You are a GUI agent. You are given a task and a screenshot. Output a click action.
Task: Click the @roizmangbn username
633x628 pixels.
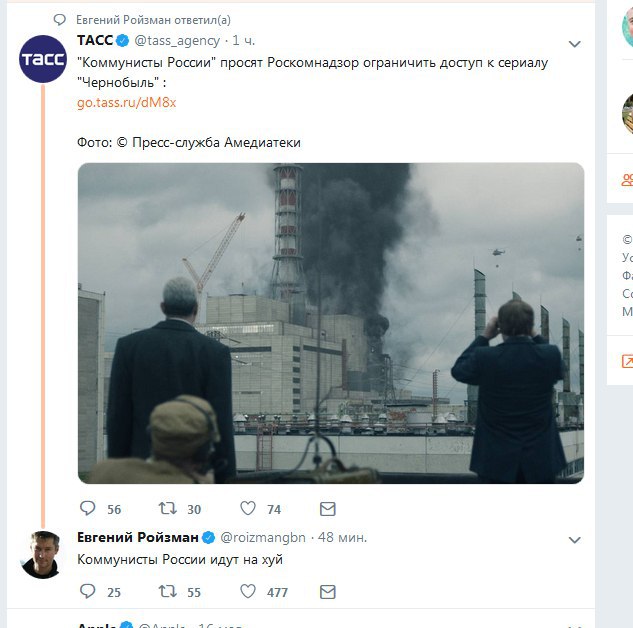[x=263, y=537]
